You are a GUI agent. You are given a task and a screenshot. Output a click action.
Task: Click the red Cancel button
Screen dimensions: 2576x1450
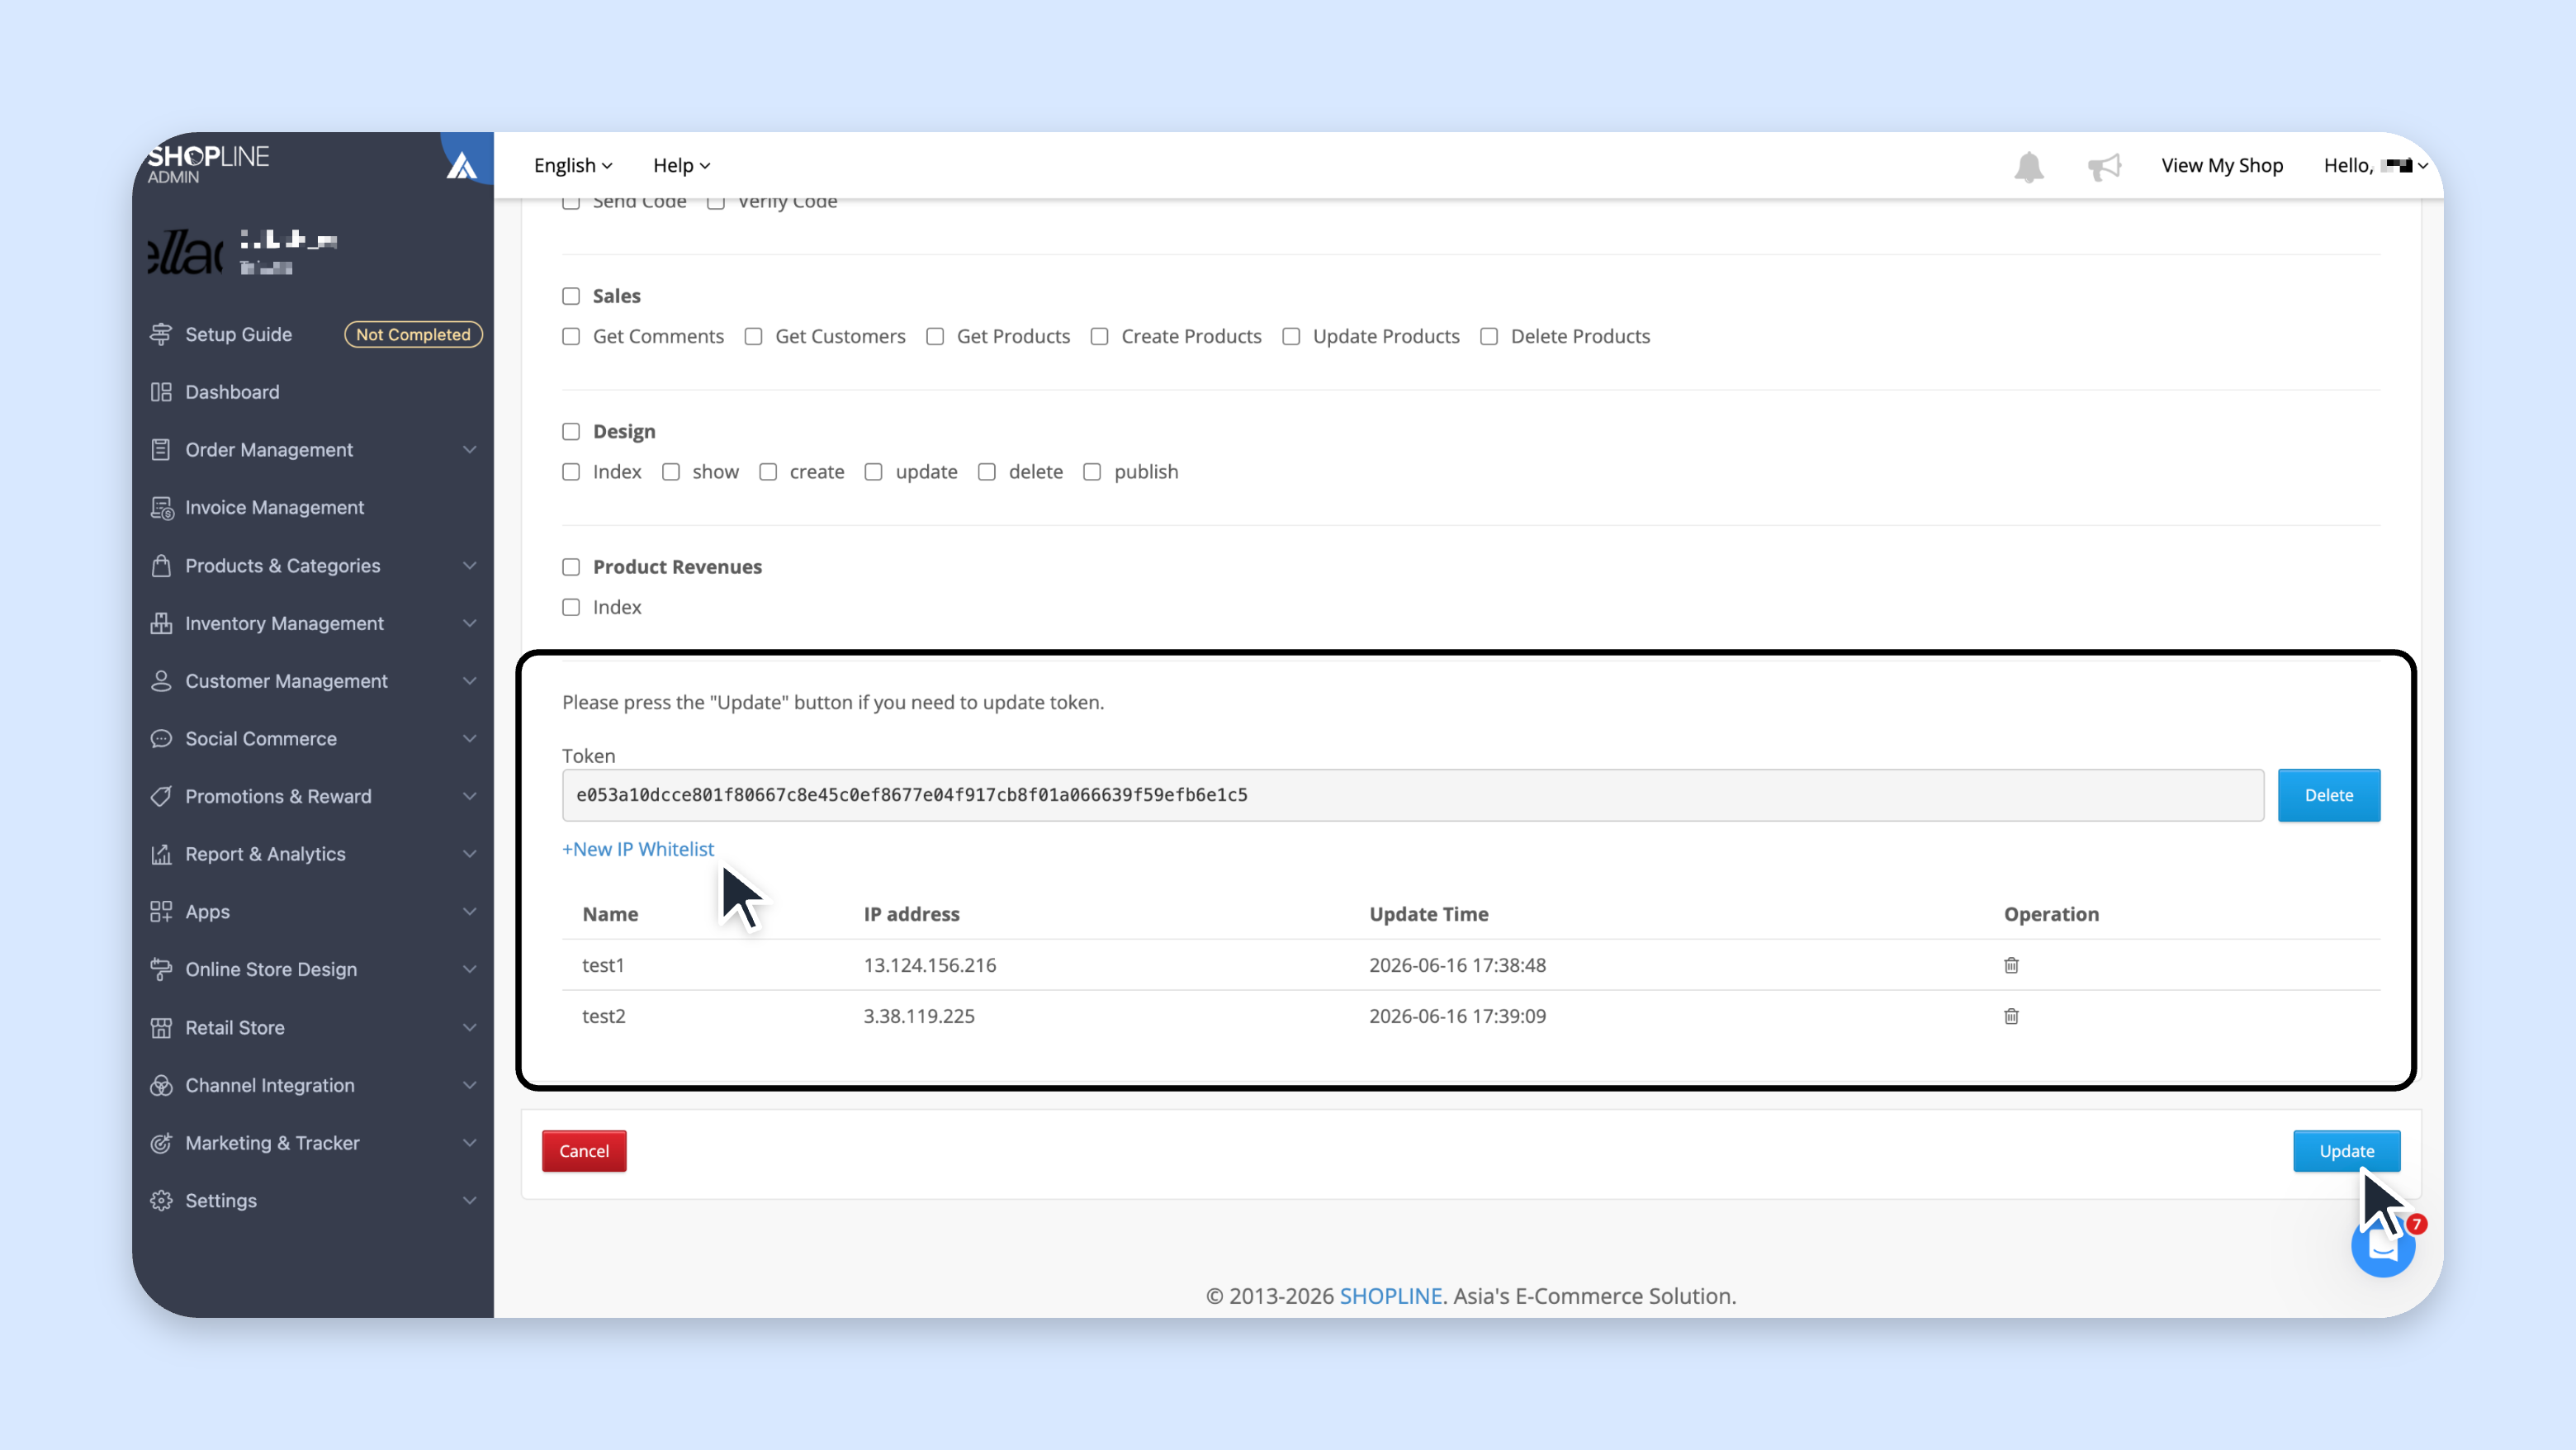tap(584, 1151)
